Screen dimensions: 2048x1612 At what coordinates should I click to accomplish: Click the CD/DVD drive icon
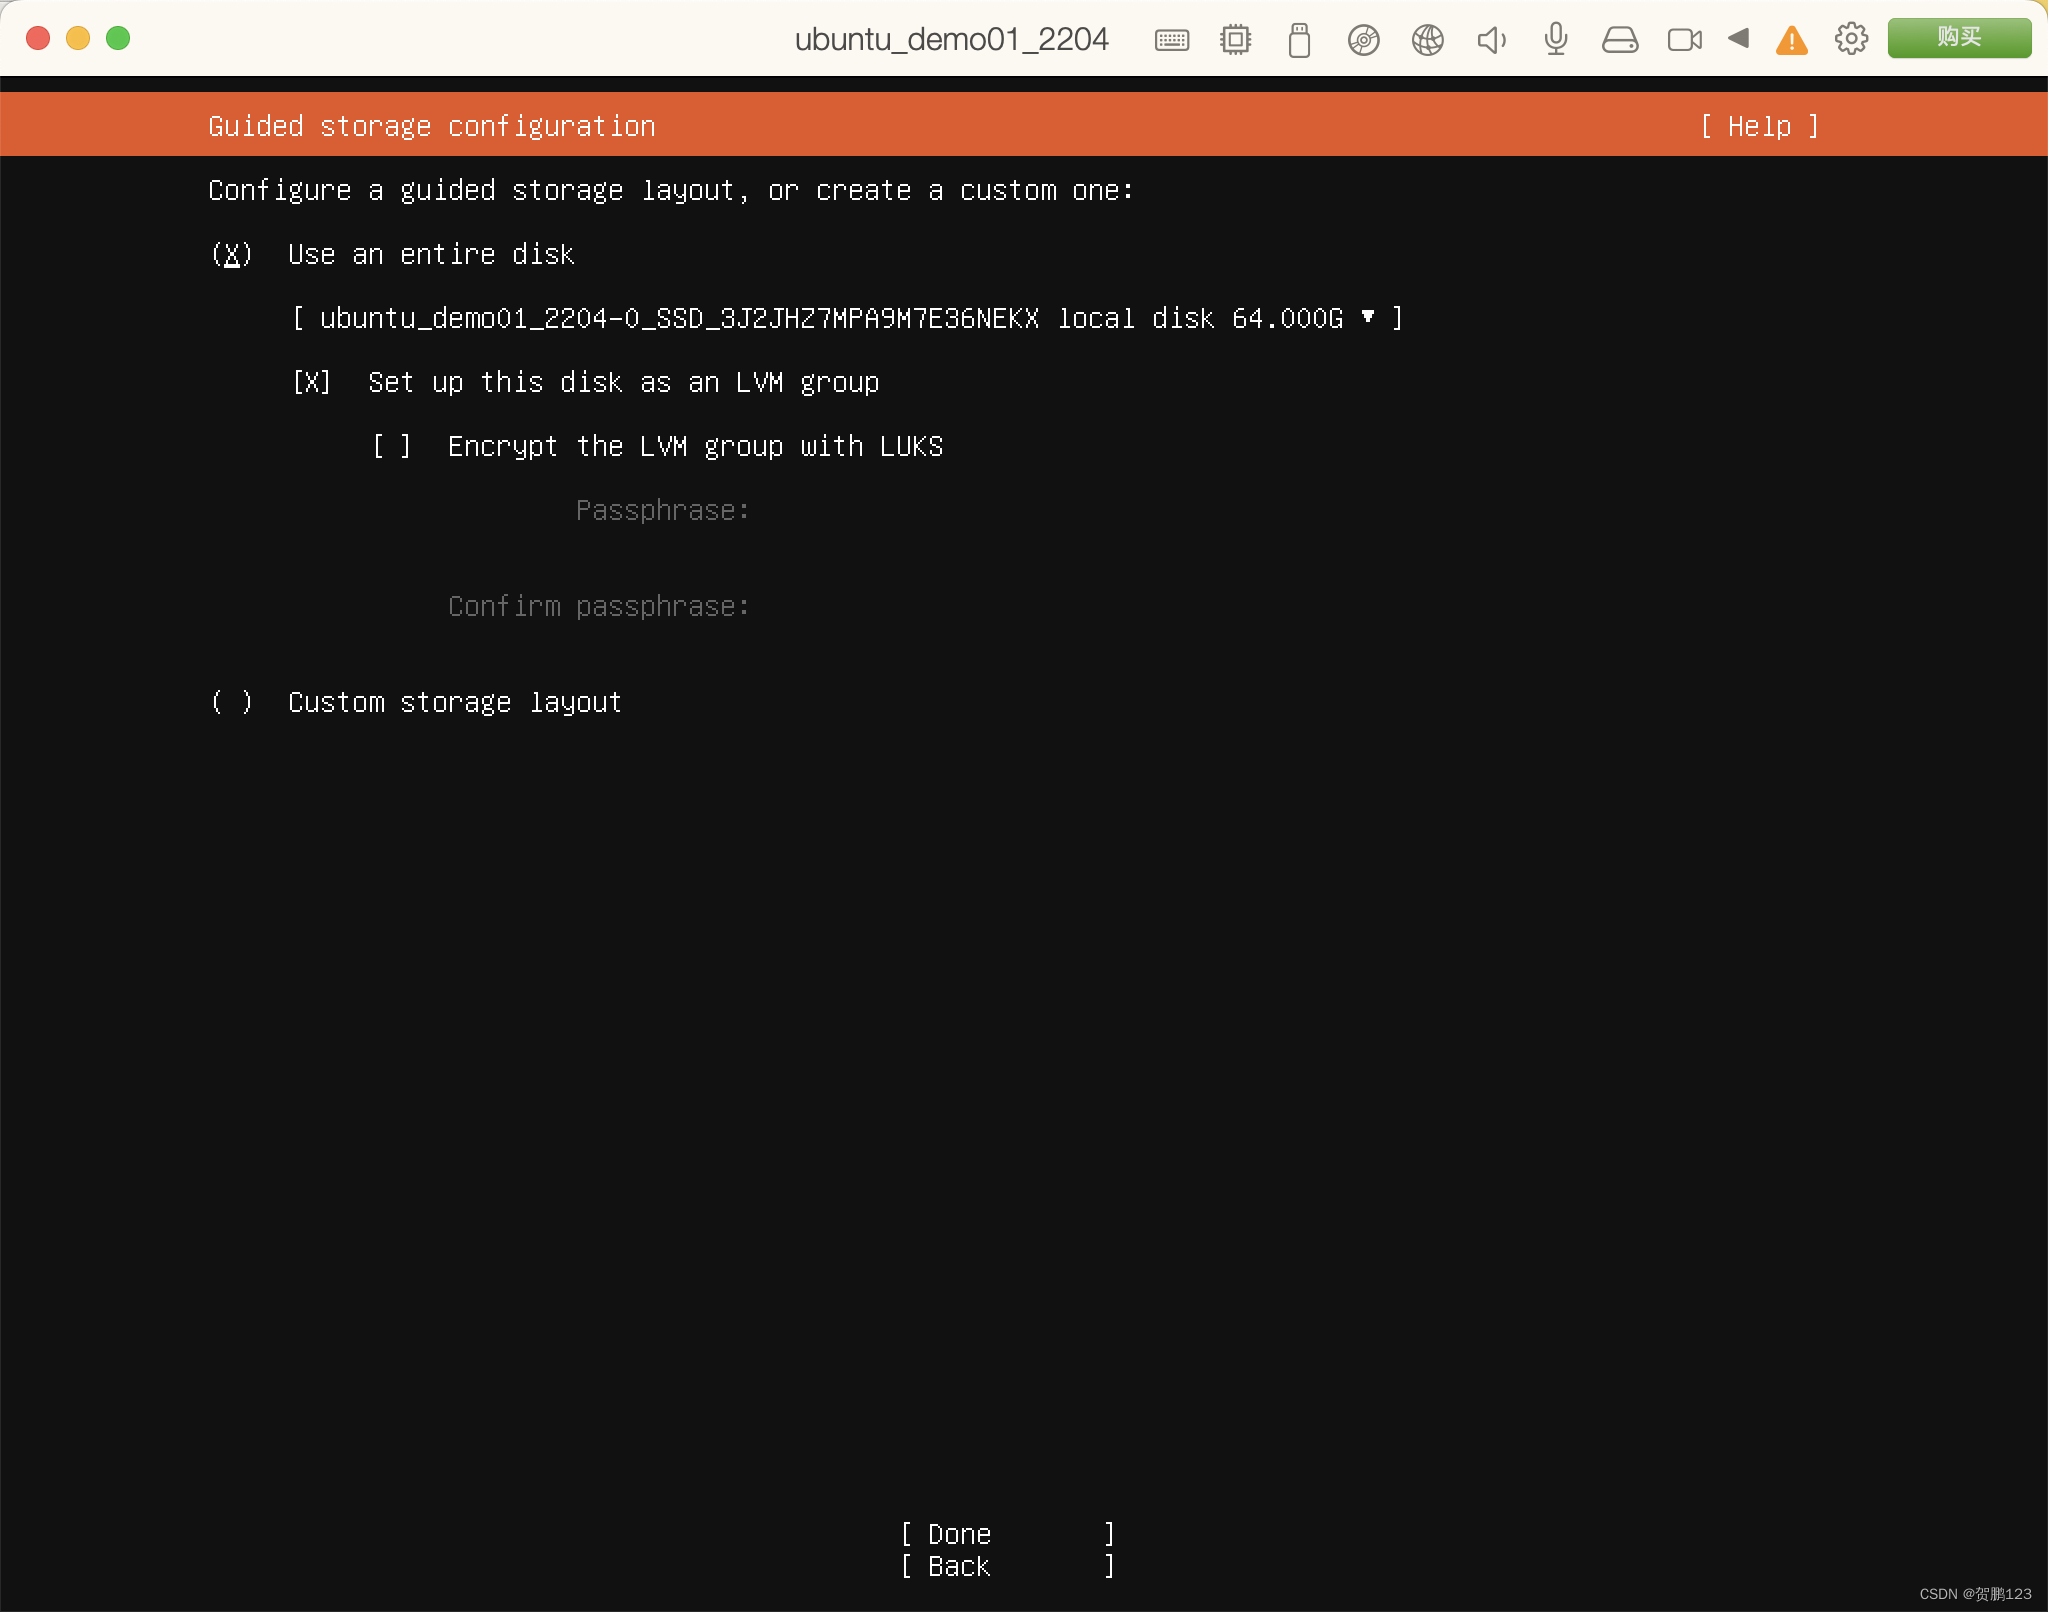pyautogui.click(x=1363, y=38)
